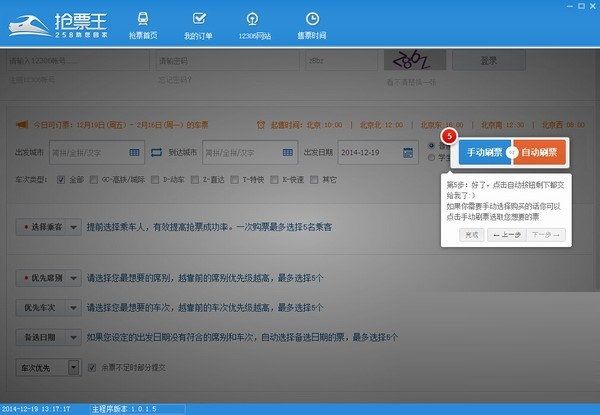
Task: Select the upper ticket type radio button
Action: 432,145
